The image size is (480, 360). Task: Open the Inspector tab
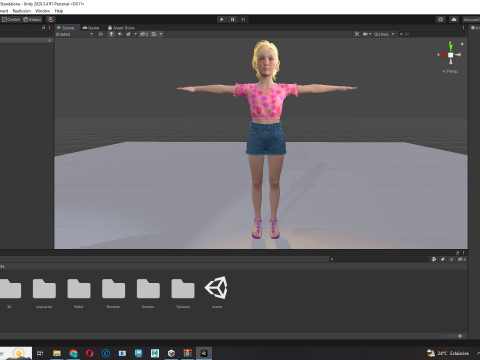pyautogui.click(x=475, y=28)
